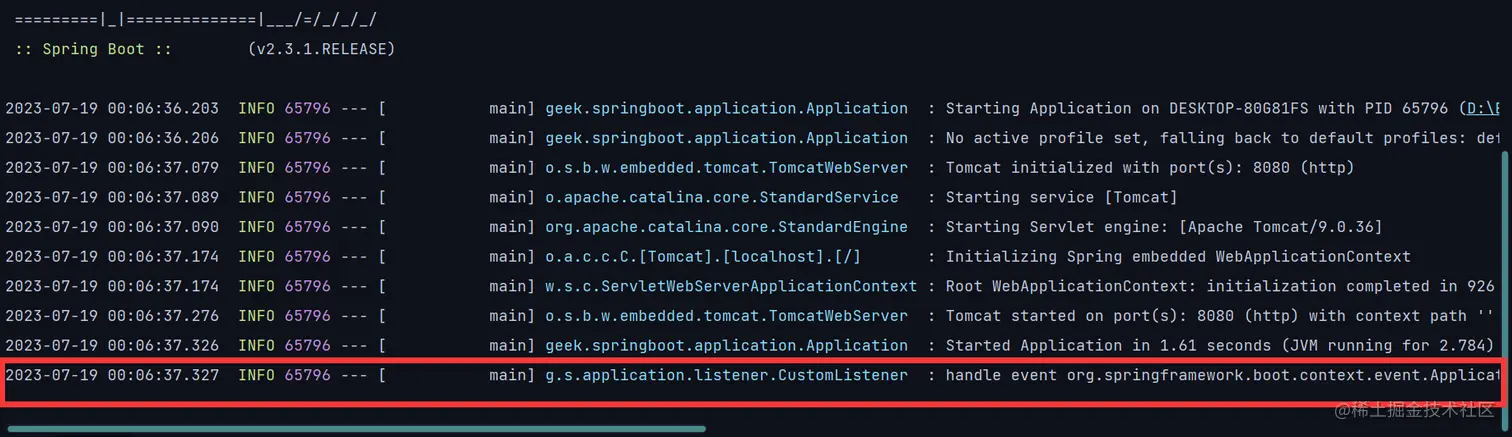Click the '(v2.3.1.RELEASE)' version text

tap(322, 49)
